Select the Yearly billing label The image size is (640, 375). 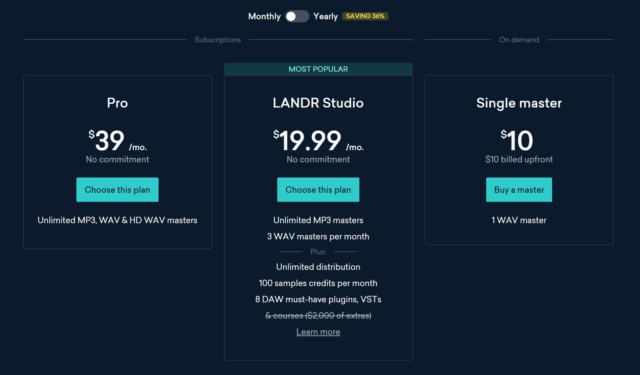click(x=325, y=16)
